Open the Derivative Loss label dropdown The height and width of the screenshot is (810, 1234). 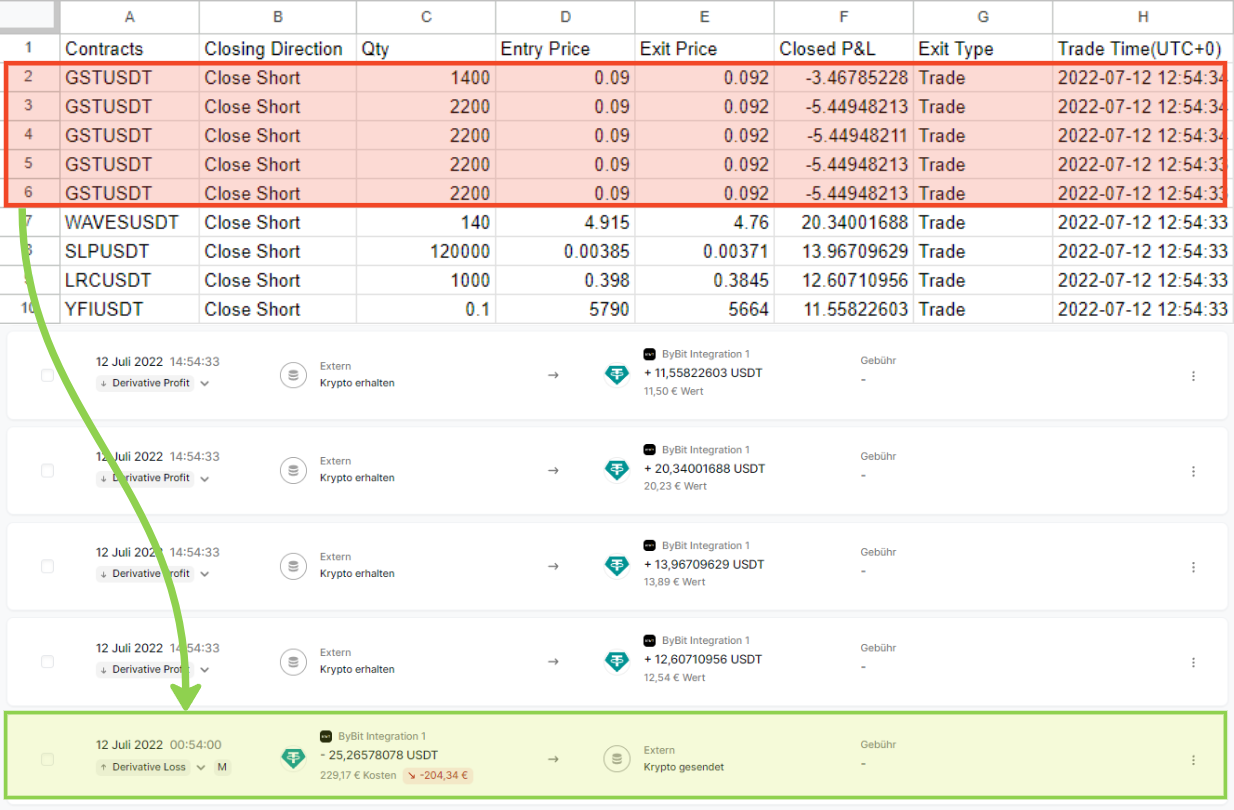(x=201, y=767)
